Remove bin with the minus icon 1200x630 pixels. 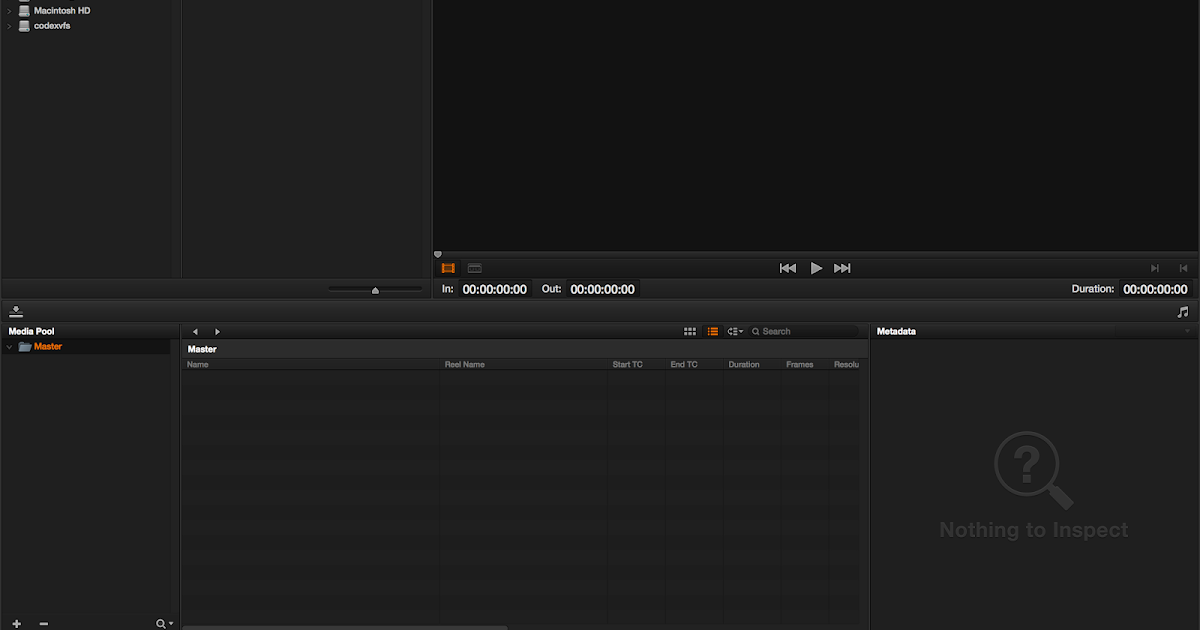(43, 623)
